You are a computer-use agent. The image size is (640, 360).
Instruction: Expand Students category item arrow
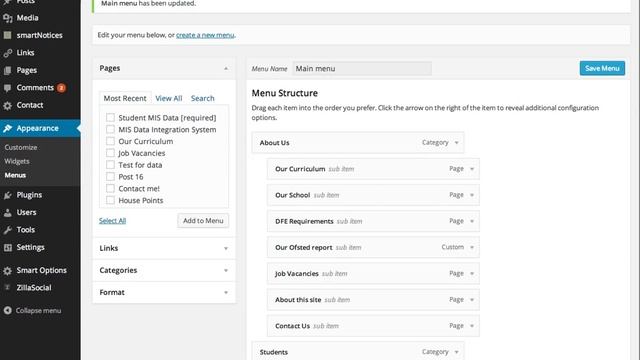pos(456,352)
